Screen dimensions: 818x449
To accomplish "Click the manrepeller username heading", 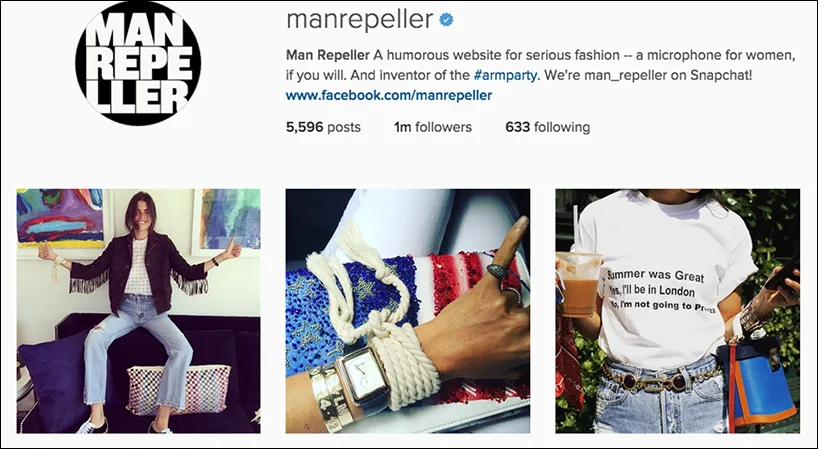I will pos(359,20).
